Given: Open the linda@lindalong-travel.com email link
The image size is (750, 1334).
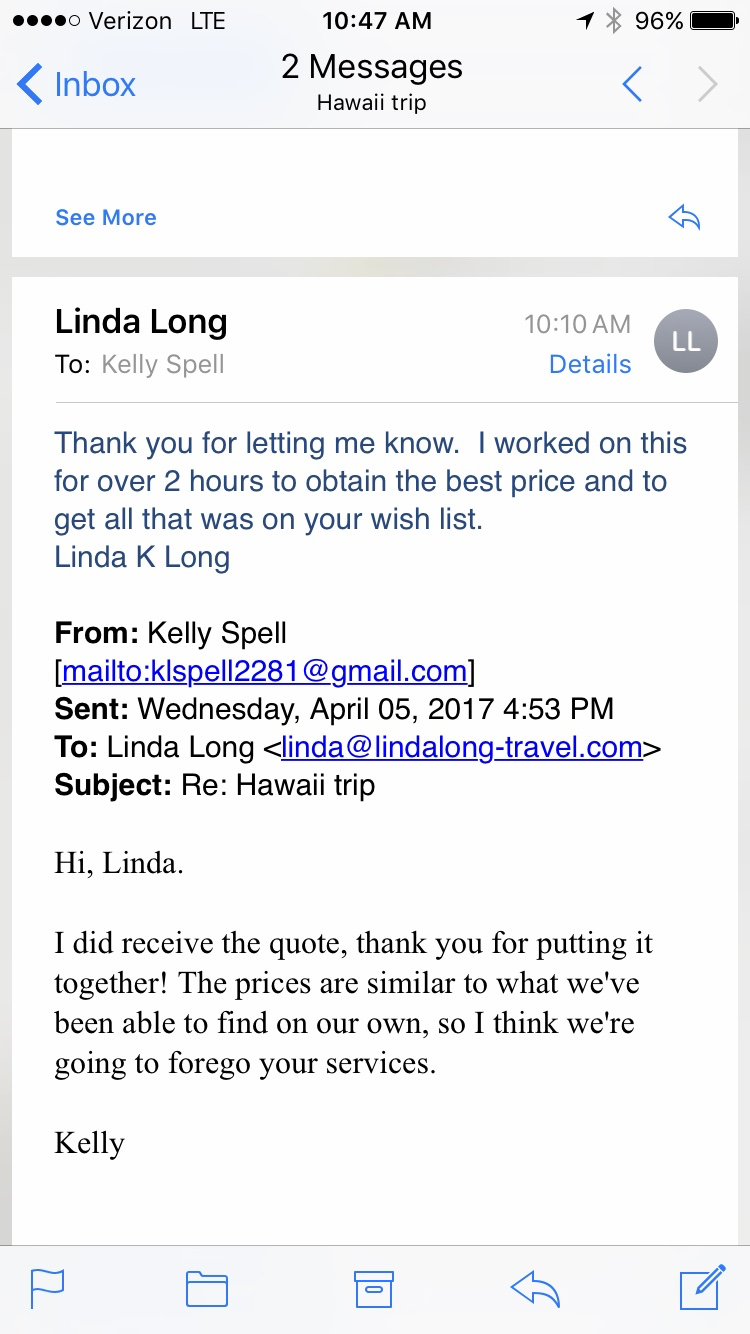Looking at the screenshot, I should point(461,747).
